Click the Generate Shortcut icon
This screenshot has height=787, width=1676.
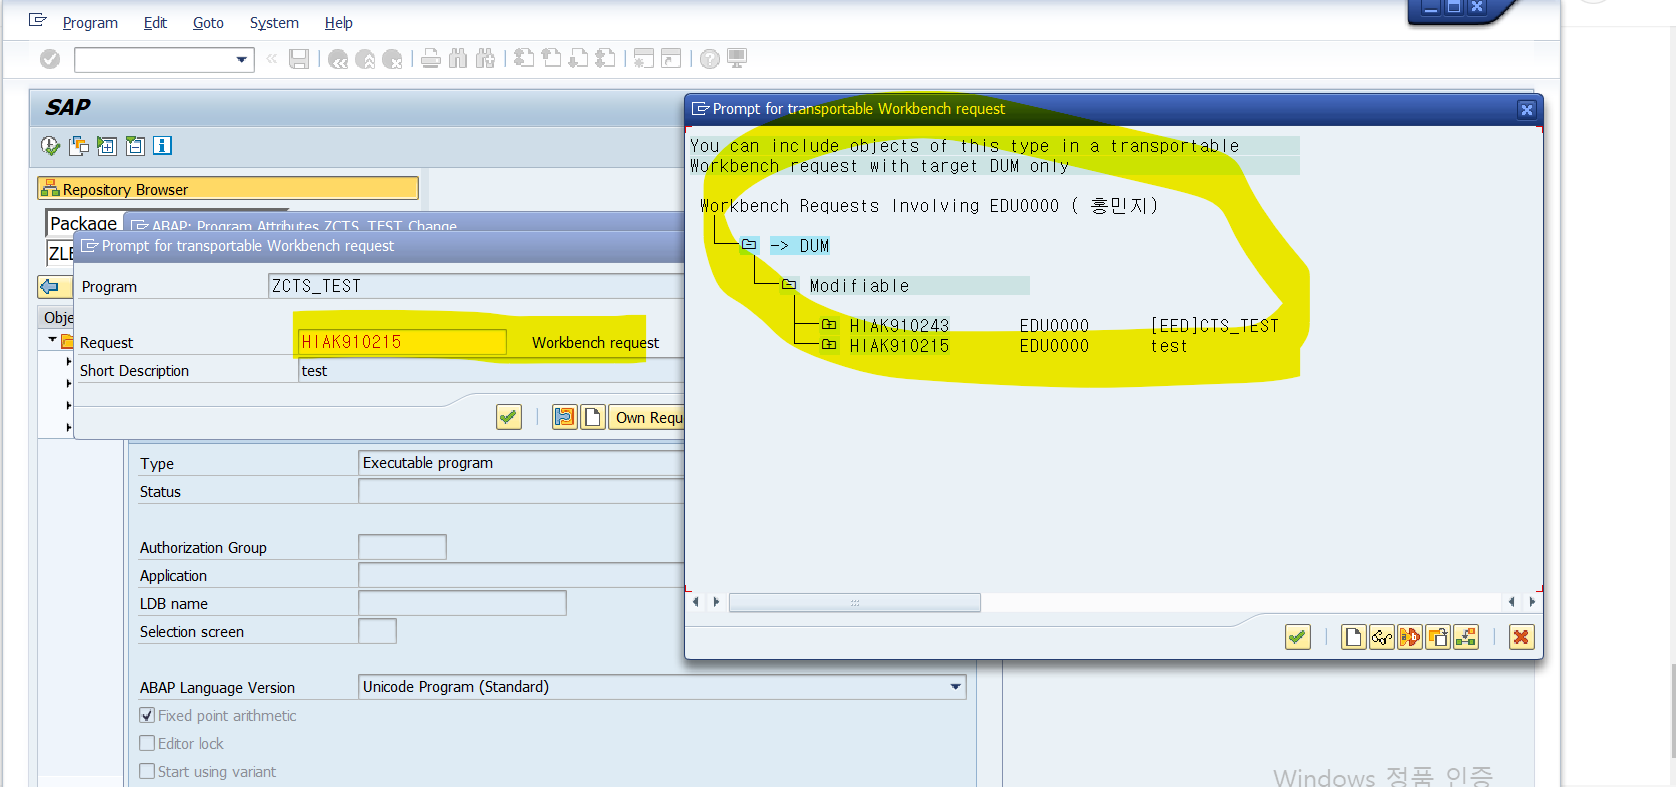[x=671, y=58]
